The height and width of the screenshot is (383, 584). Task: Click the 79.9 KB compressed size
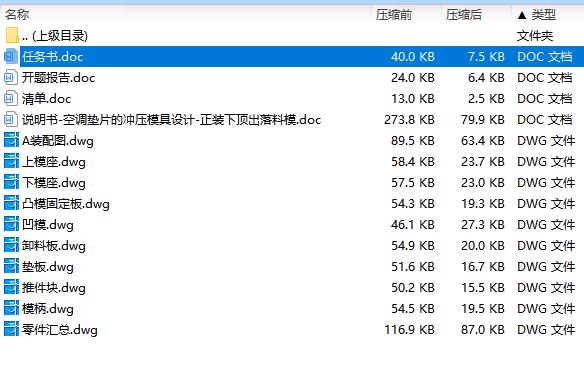pos(483,120)
